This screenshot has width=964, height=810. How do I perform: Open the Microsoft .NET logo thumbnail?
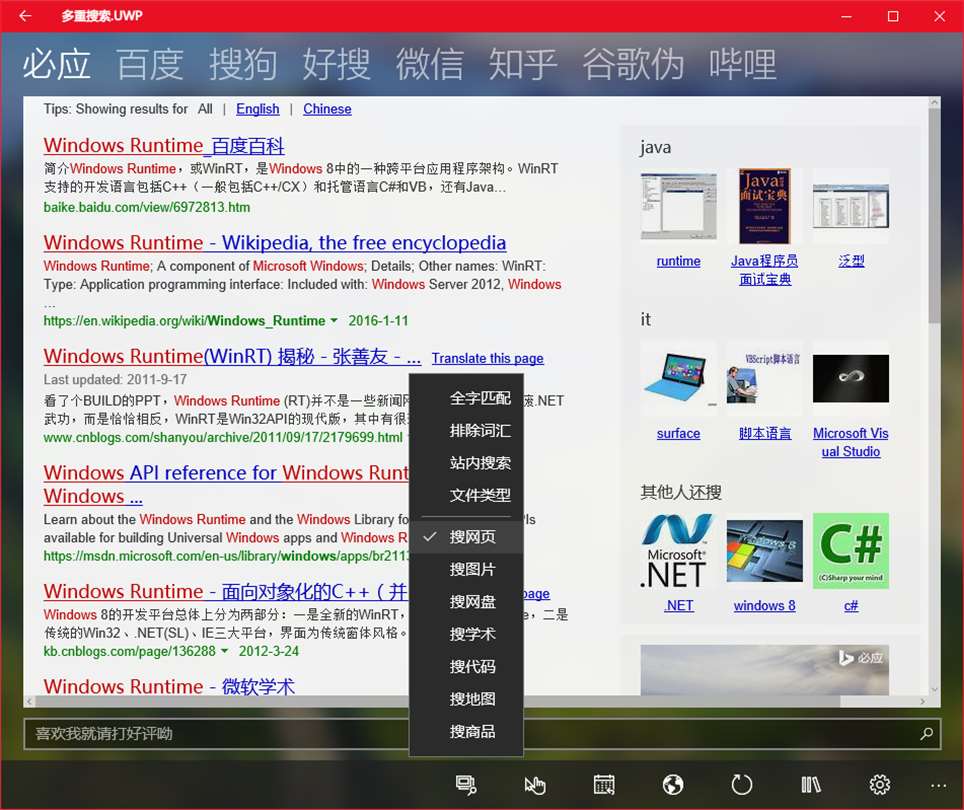[678, 551]
